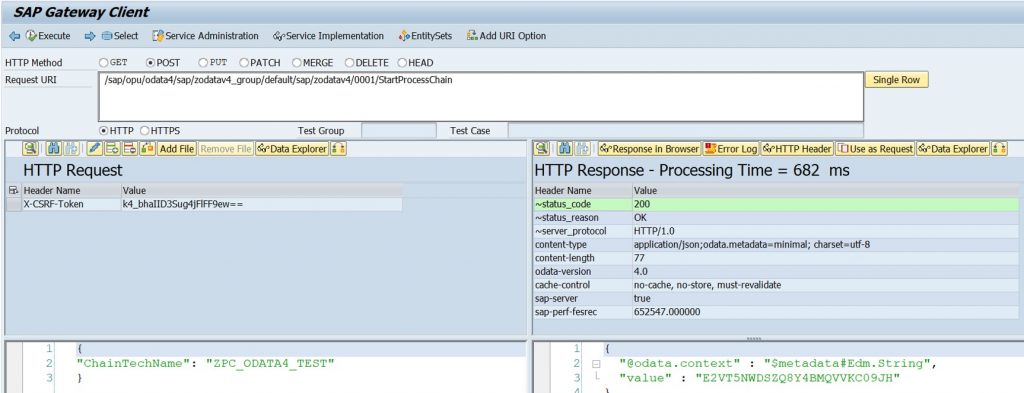
Task: Choose the HTTP protocol option
Action: tap(104, 131)
